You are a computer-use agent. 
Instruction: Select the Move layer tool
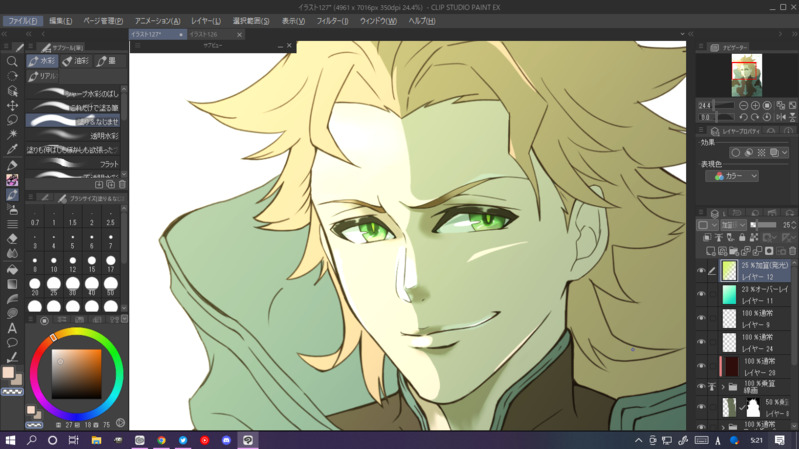[x=12, y=105]
